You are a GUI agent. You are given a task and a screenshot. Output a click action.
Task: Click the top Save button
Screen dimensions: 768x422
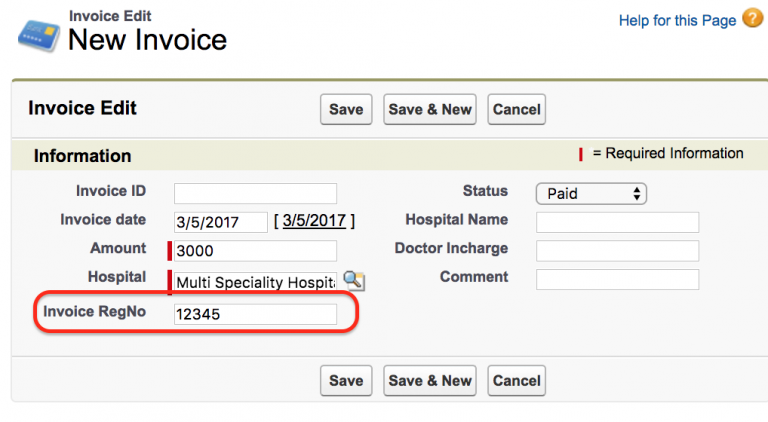tap(346, 109)
